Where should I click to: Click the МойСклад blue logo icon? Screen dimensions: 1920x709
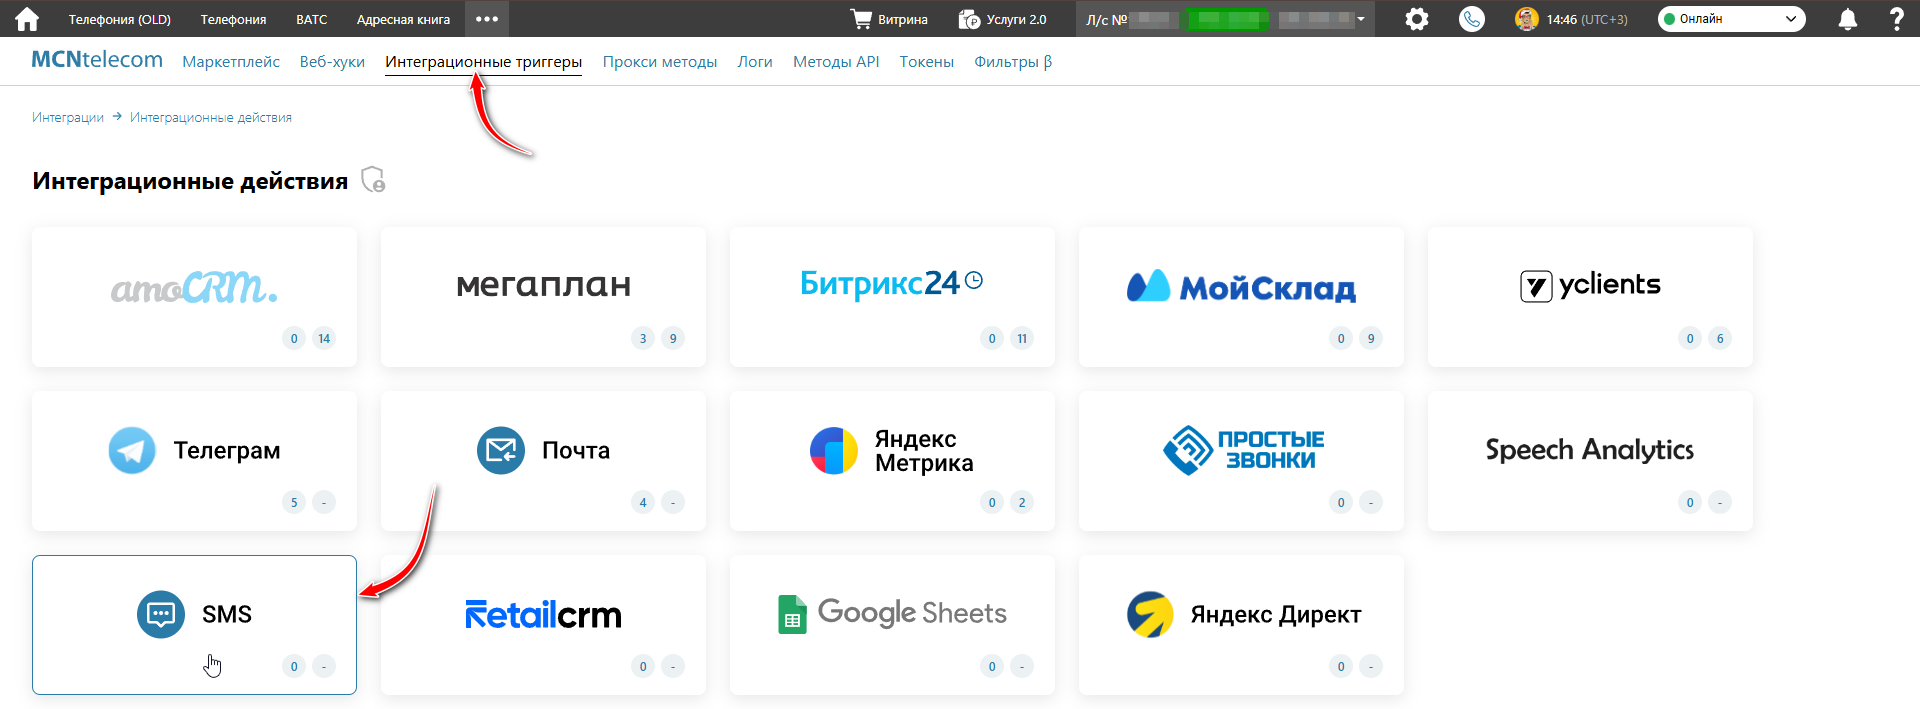coord(1148,286)
